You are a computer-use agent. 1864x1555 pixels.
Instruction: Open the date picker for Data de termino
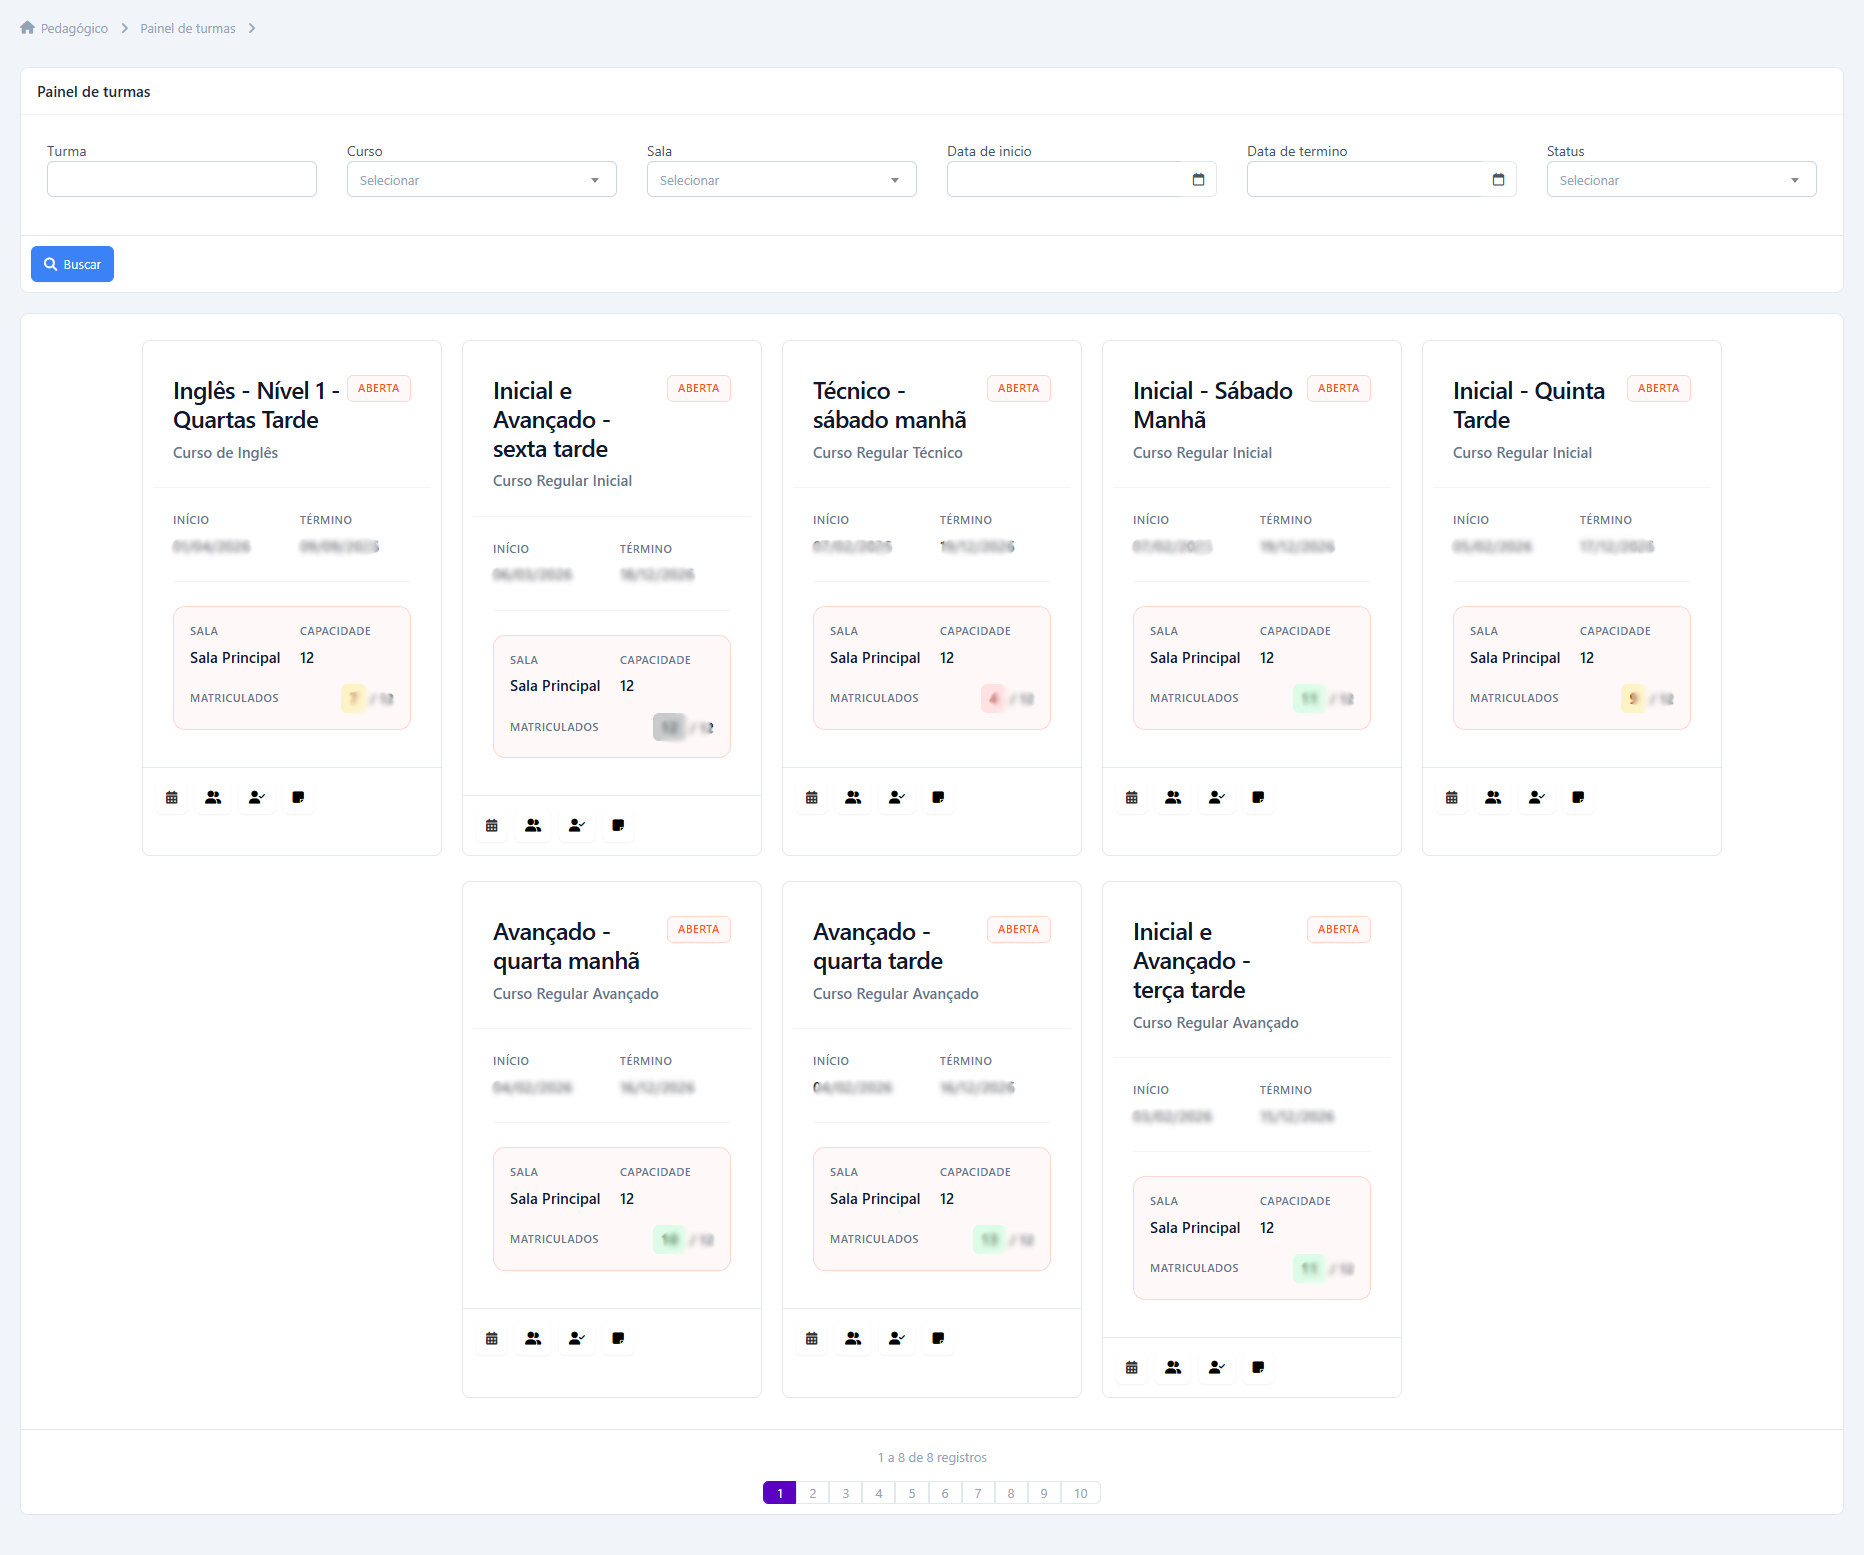point(1499,180)
